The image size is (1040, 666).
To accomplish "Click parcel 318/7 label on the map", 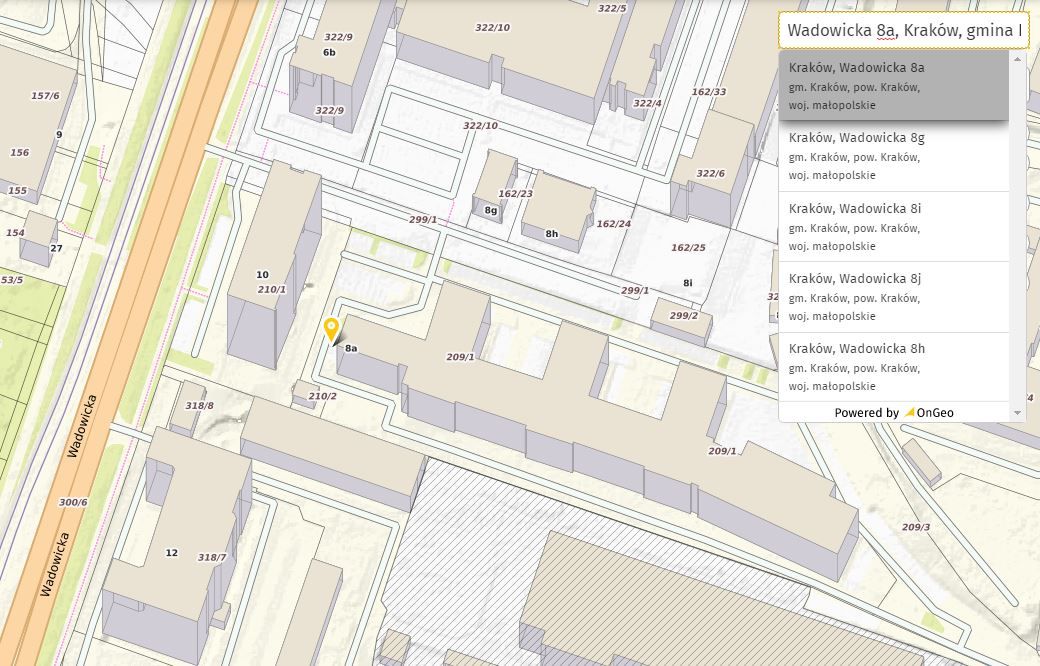I will [x=212, y=557].
